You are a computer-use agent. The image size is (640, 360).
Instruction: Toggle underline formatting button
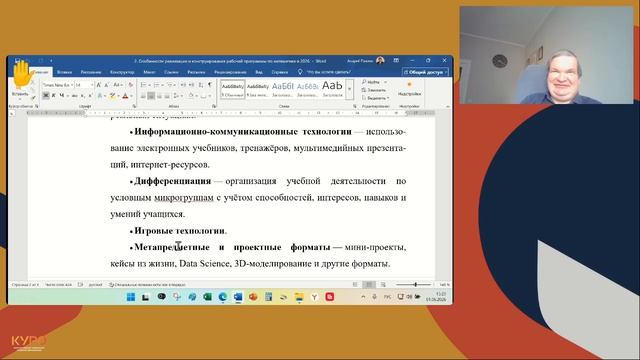pos(62,96)
